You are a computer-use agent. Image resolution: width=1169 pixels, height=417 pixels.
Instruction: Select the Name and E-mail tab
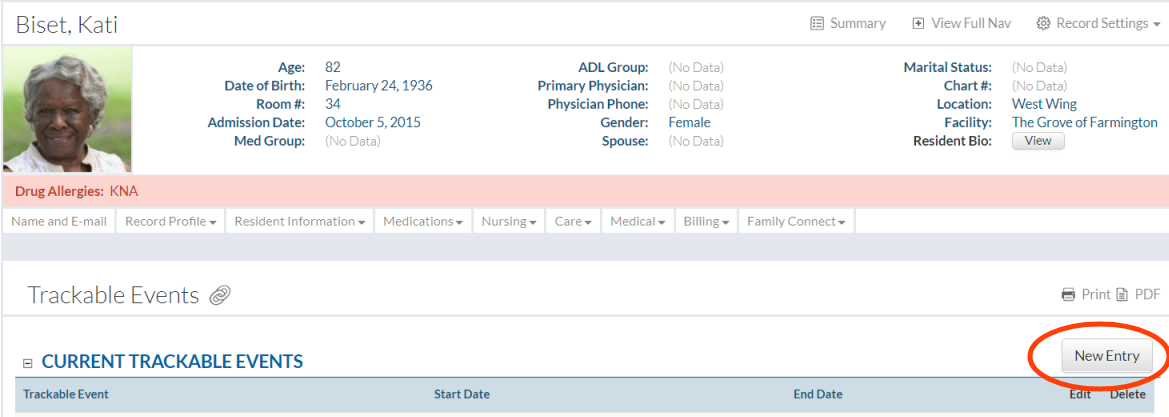[59, 222]
